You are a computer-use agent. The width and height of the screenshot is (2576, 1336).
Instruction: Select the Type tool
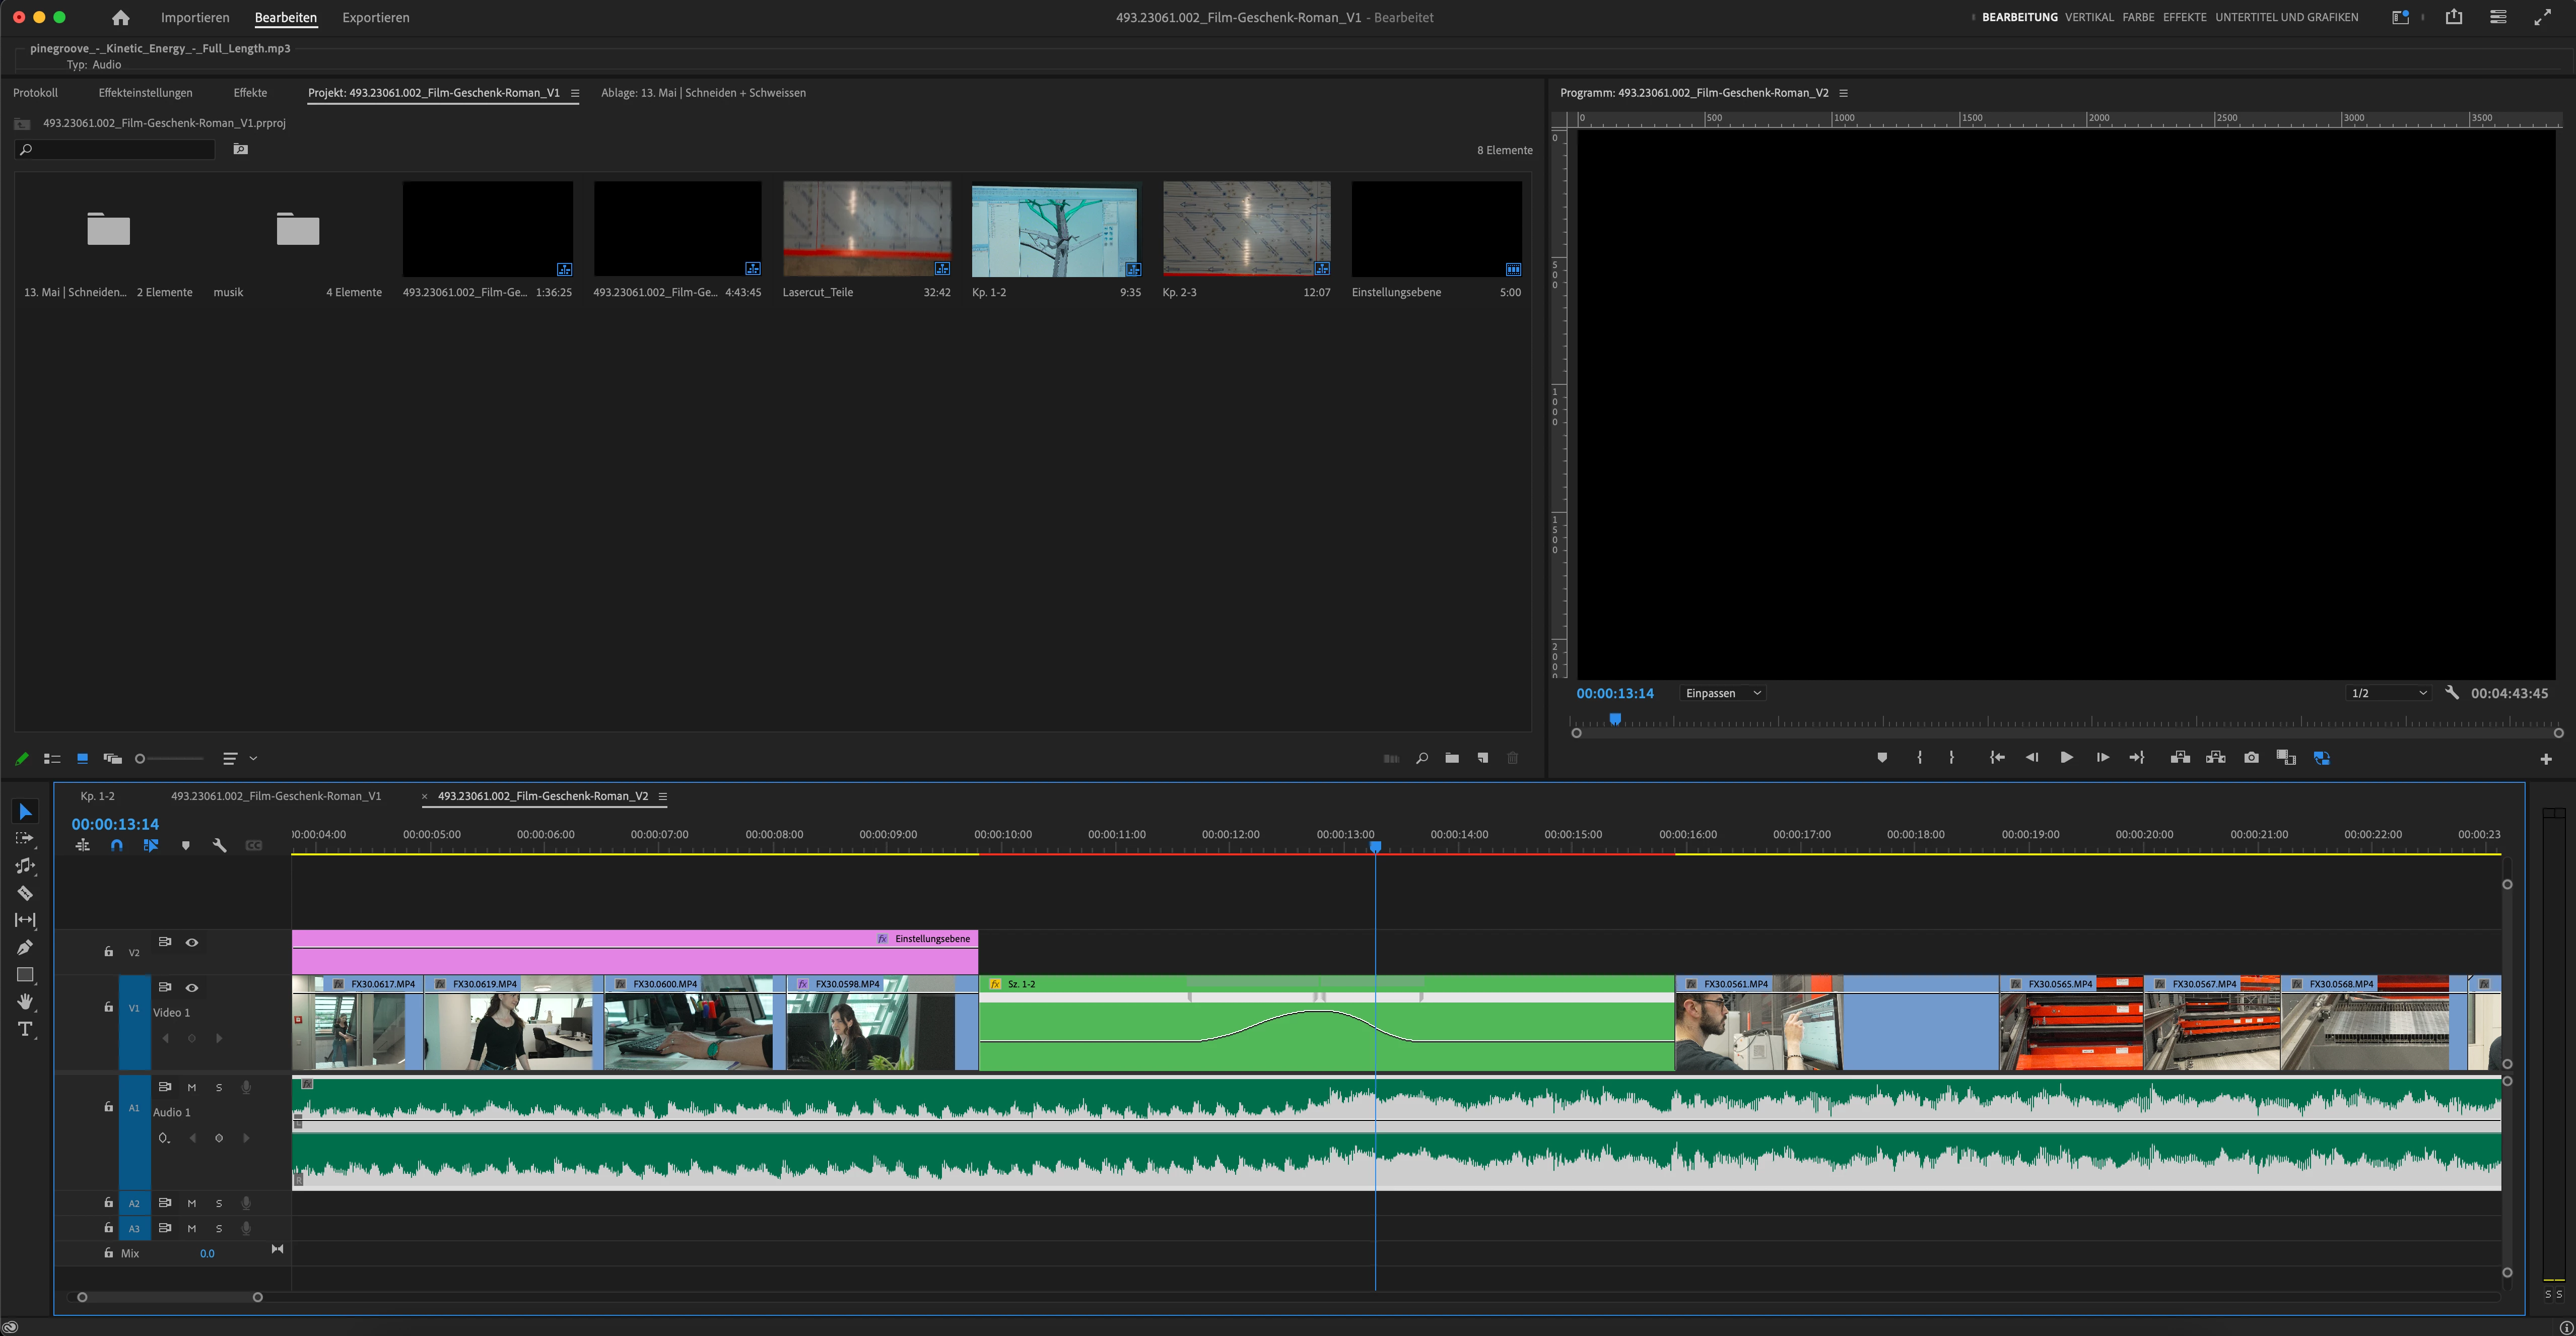25,1029
